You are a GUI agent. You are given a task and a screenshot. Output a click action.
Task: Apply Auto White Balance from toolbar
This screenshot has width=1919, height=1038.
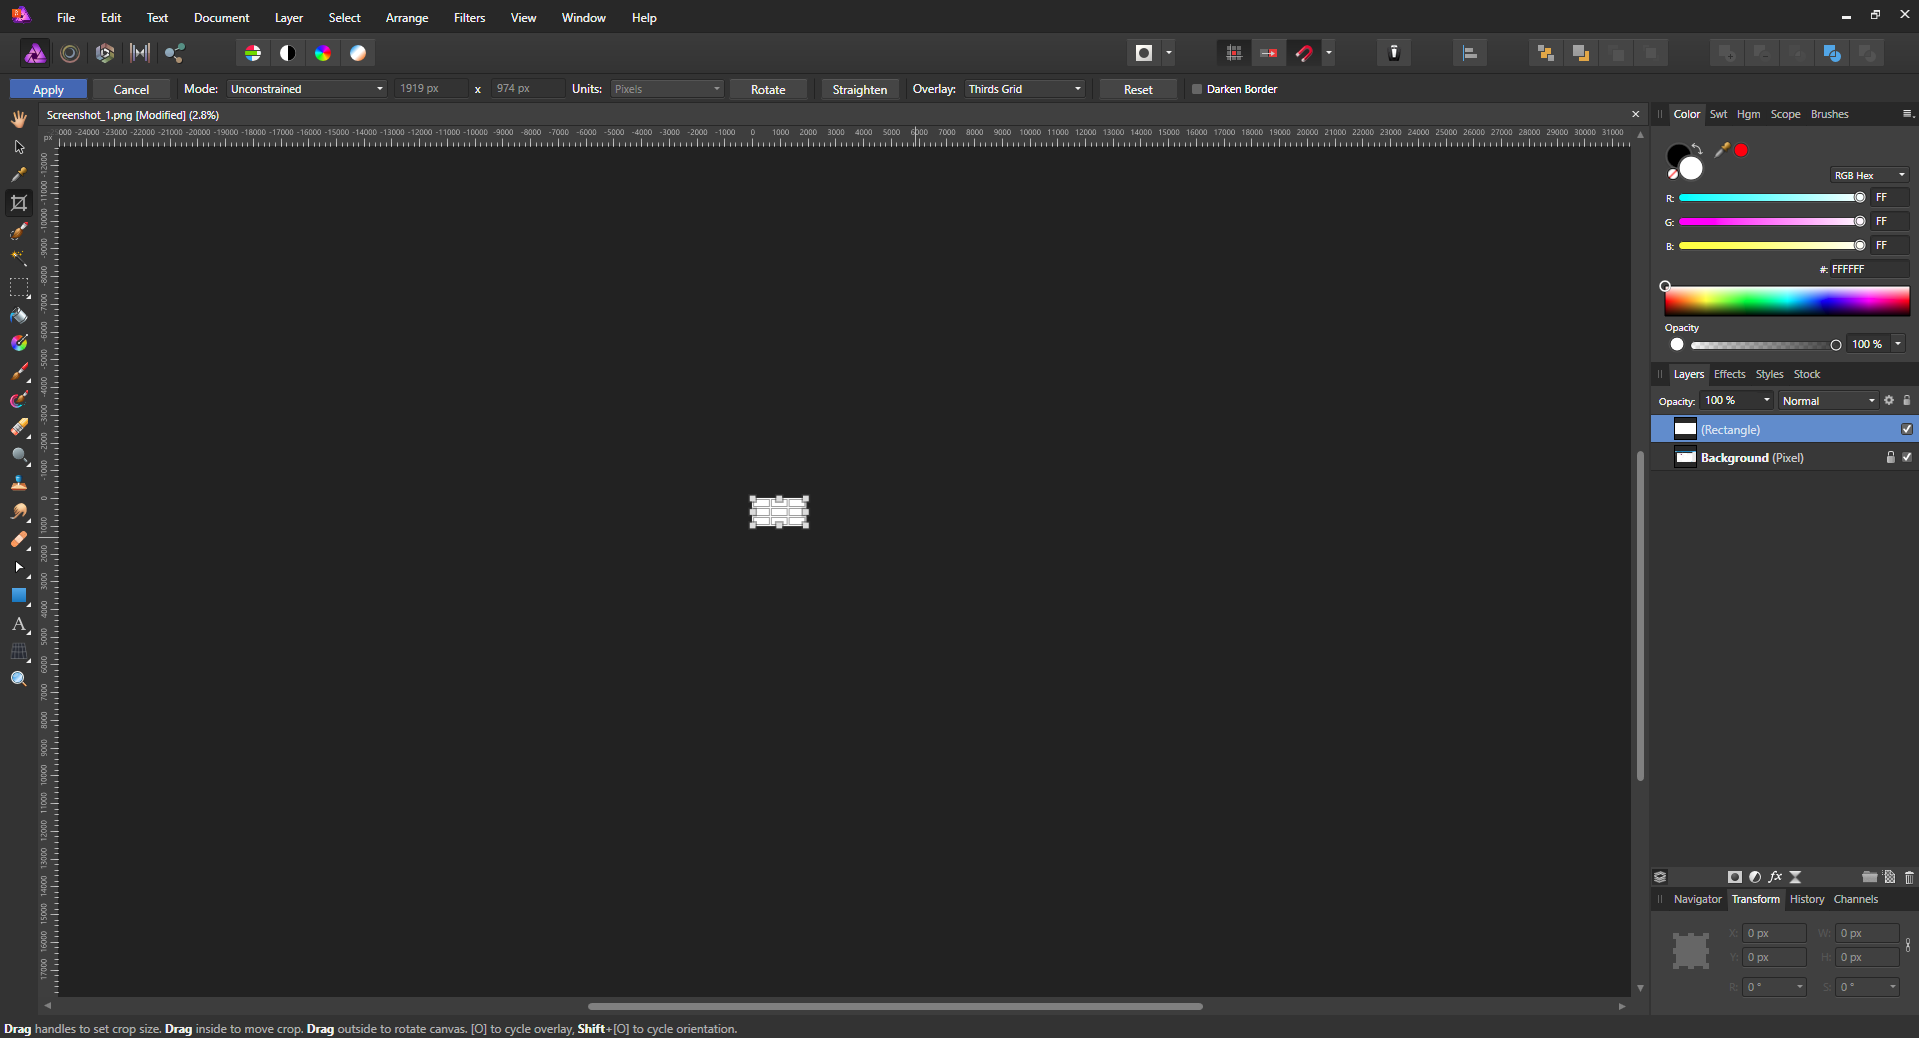click(x=358, y=53)
